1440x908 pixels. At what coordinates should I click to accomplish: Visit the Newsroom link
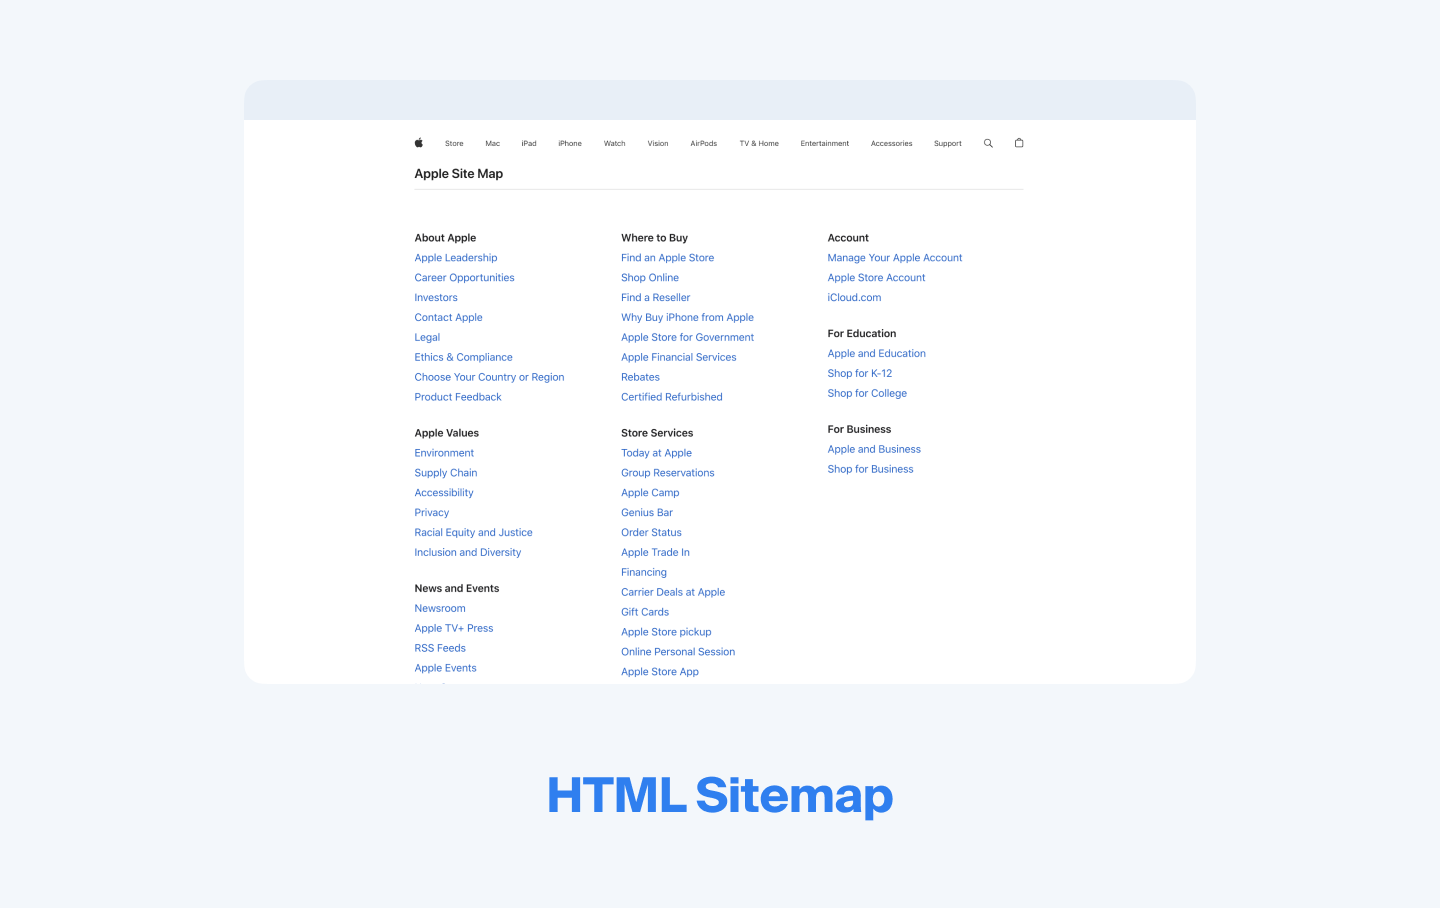440,609
